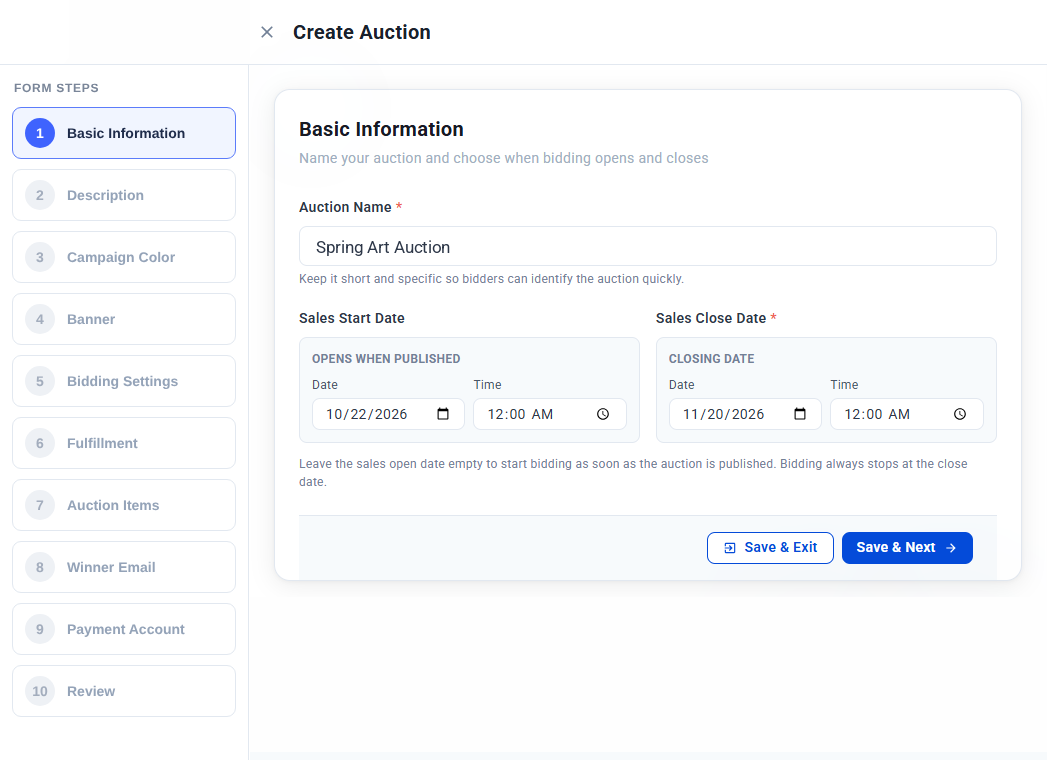Focus the Auction Name input field
1047x760 pixels.
pyautogui.click(x=648, y=246)
